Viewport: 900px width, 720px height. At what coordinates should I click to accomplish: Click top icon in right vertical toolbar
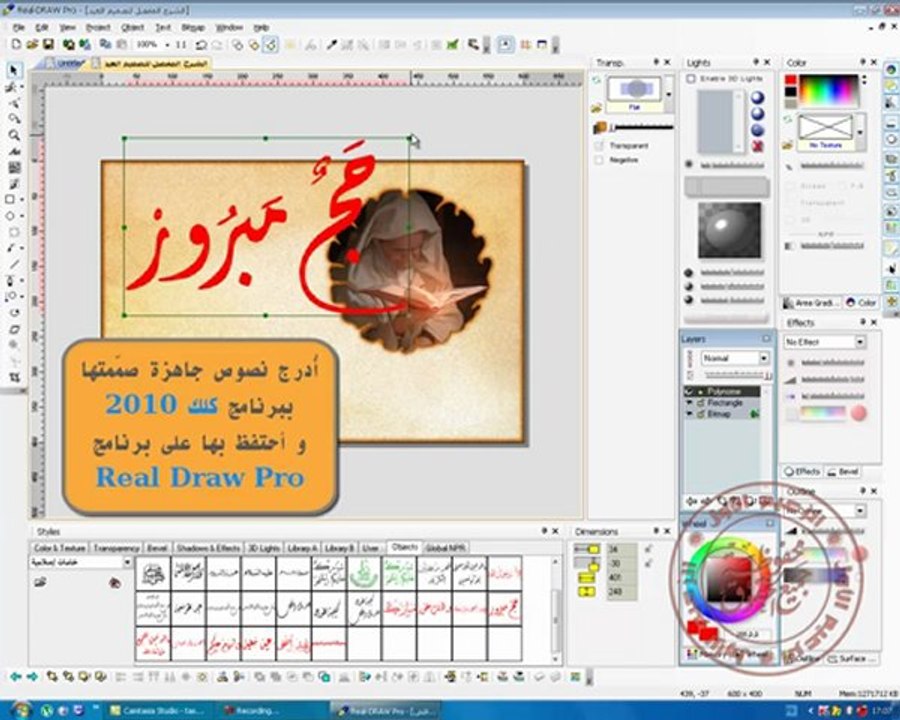click(x=891, y=69)
